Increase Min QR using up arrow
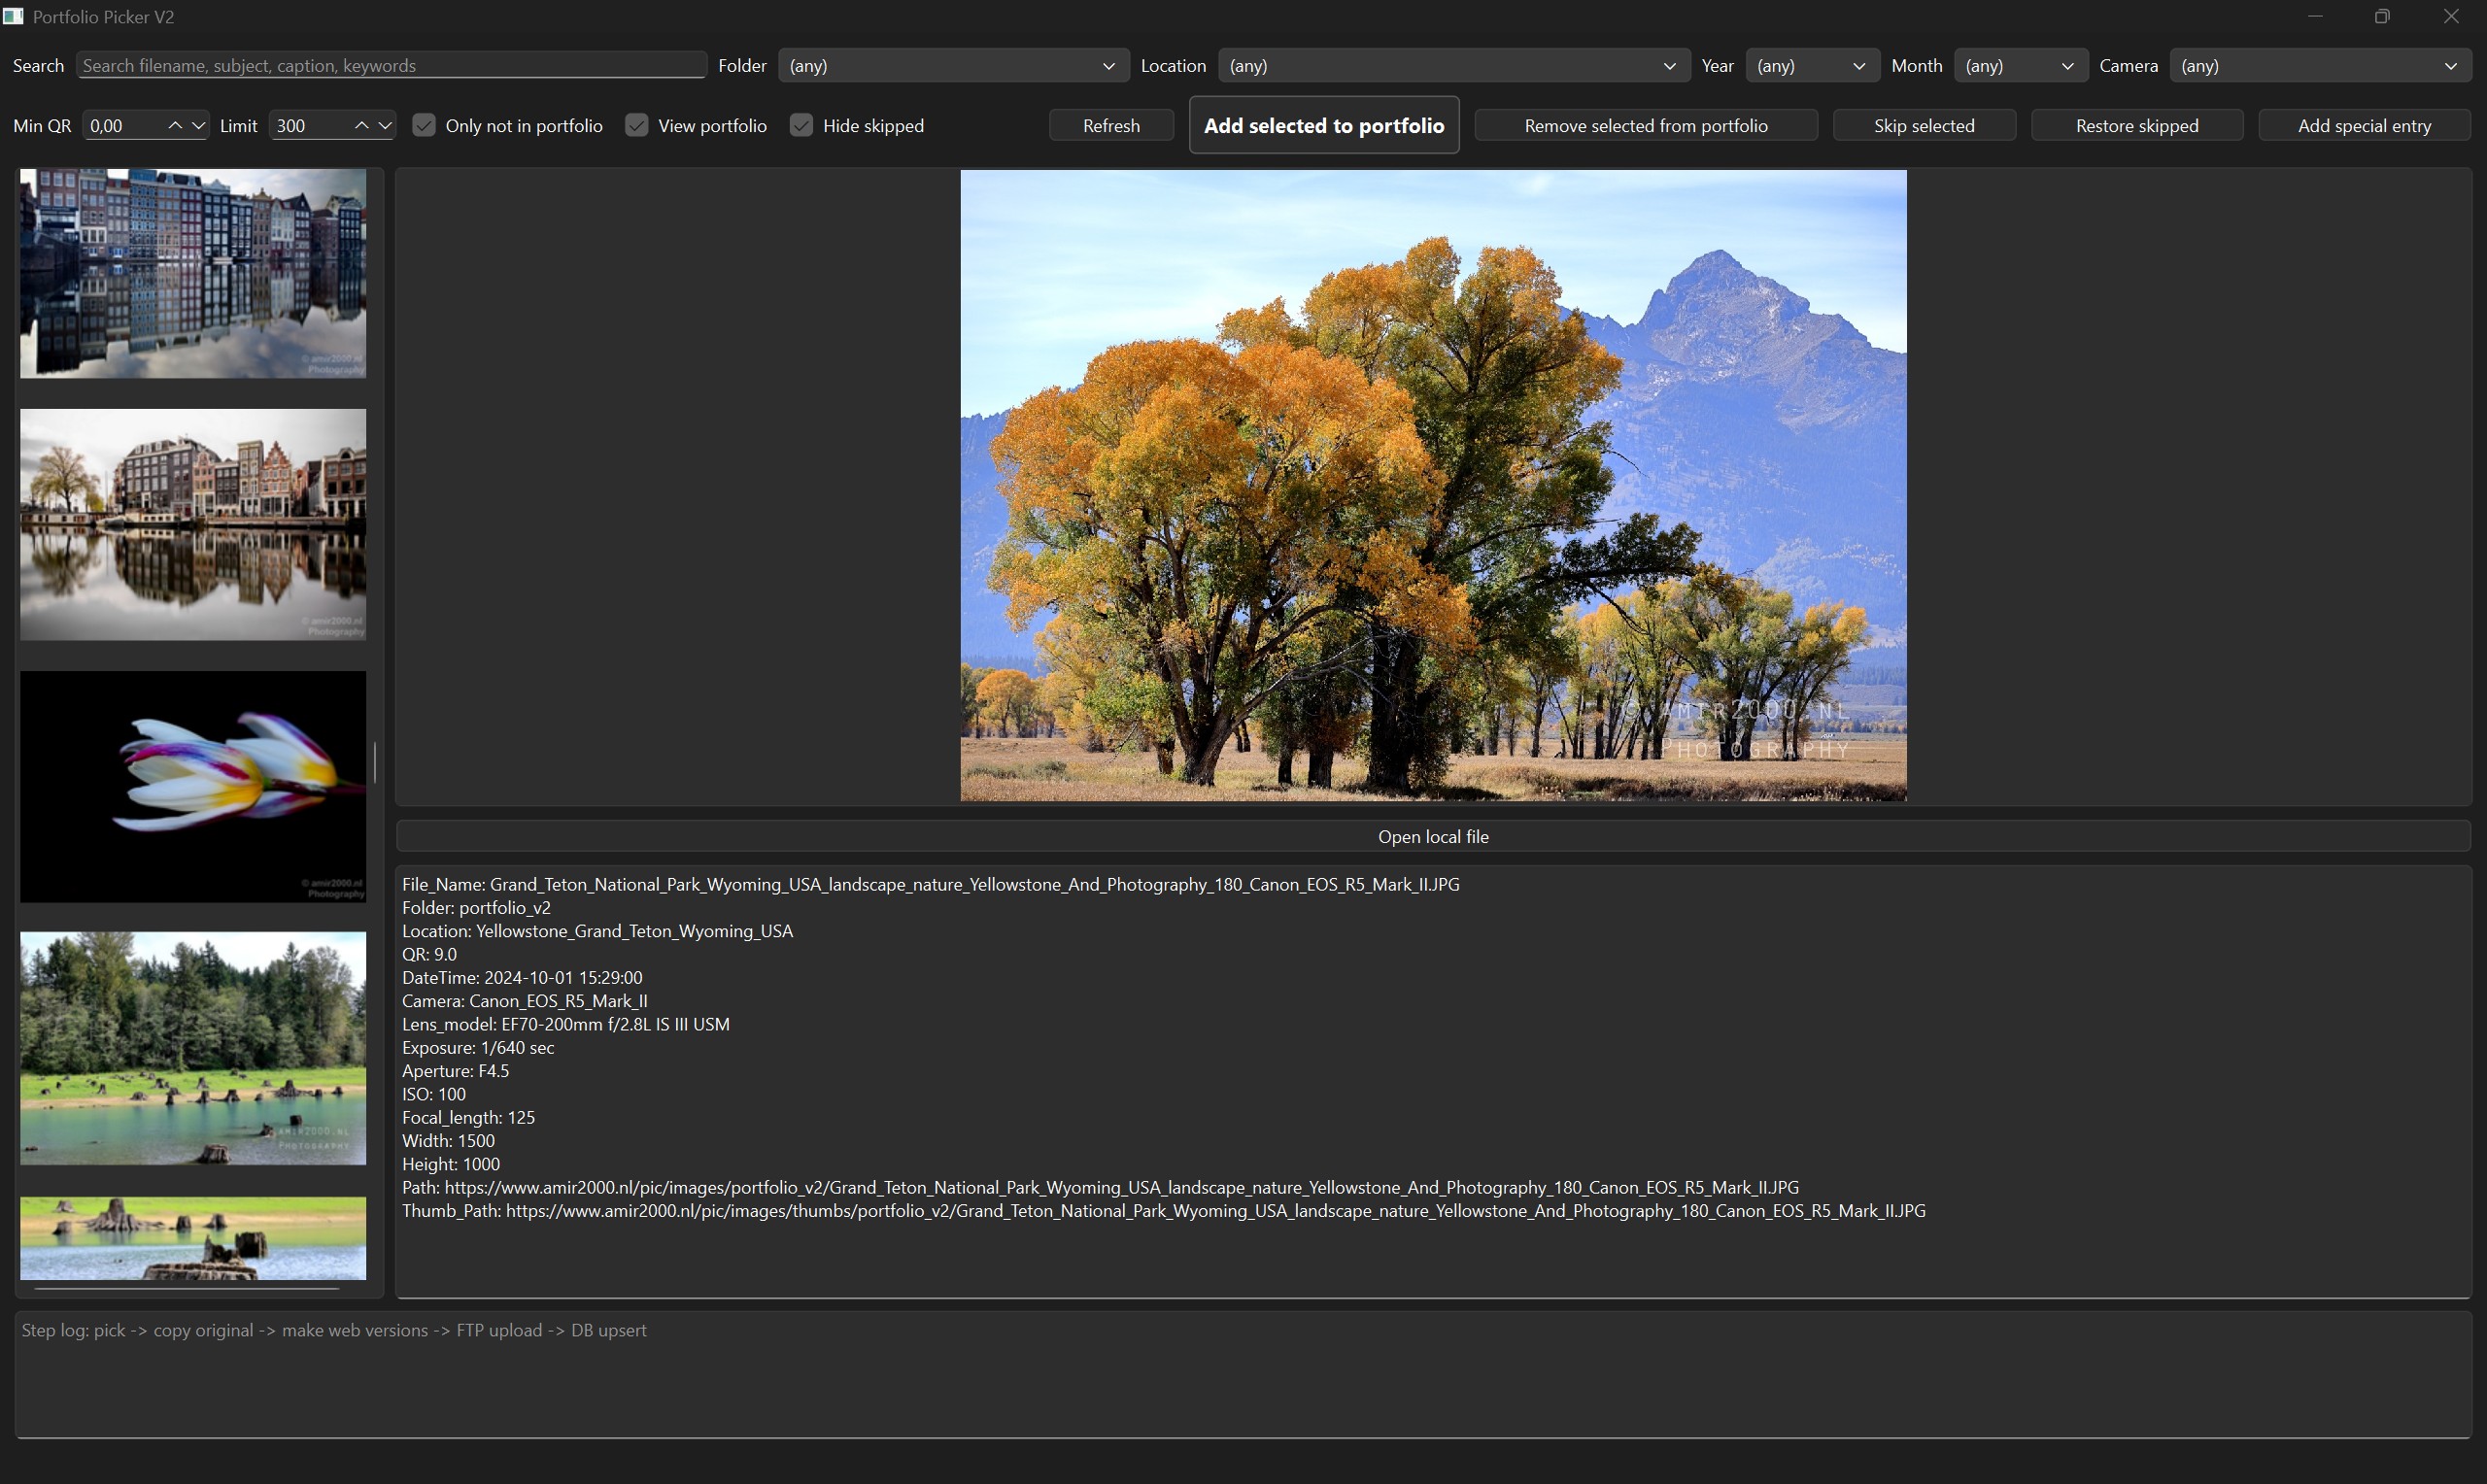 (175, 126)
